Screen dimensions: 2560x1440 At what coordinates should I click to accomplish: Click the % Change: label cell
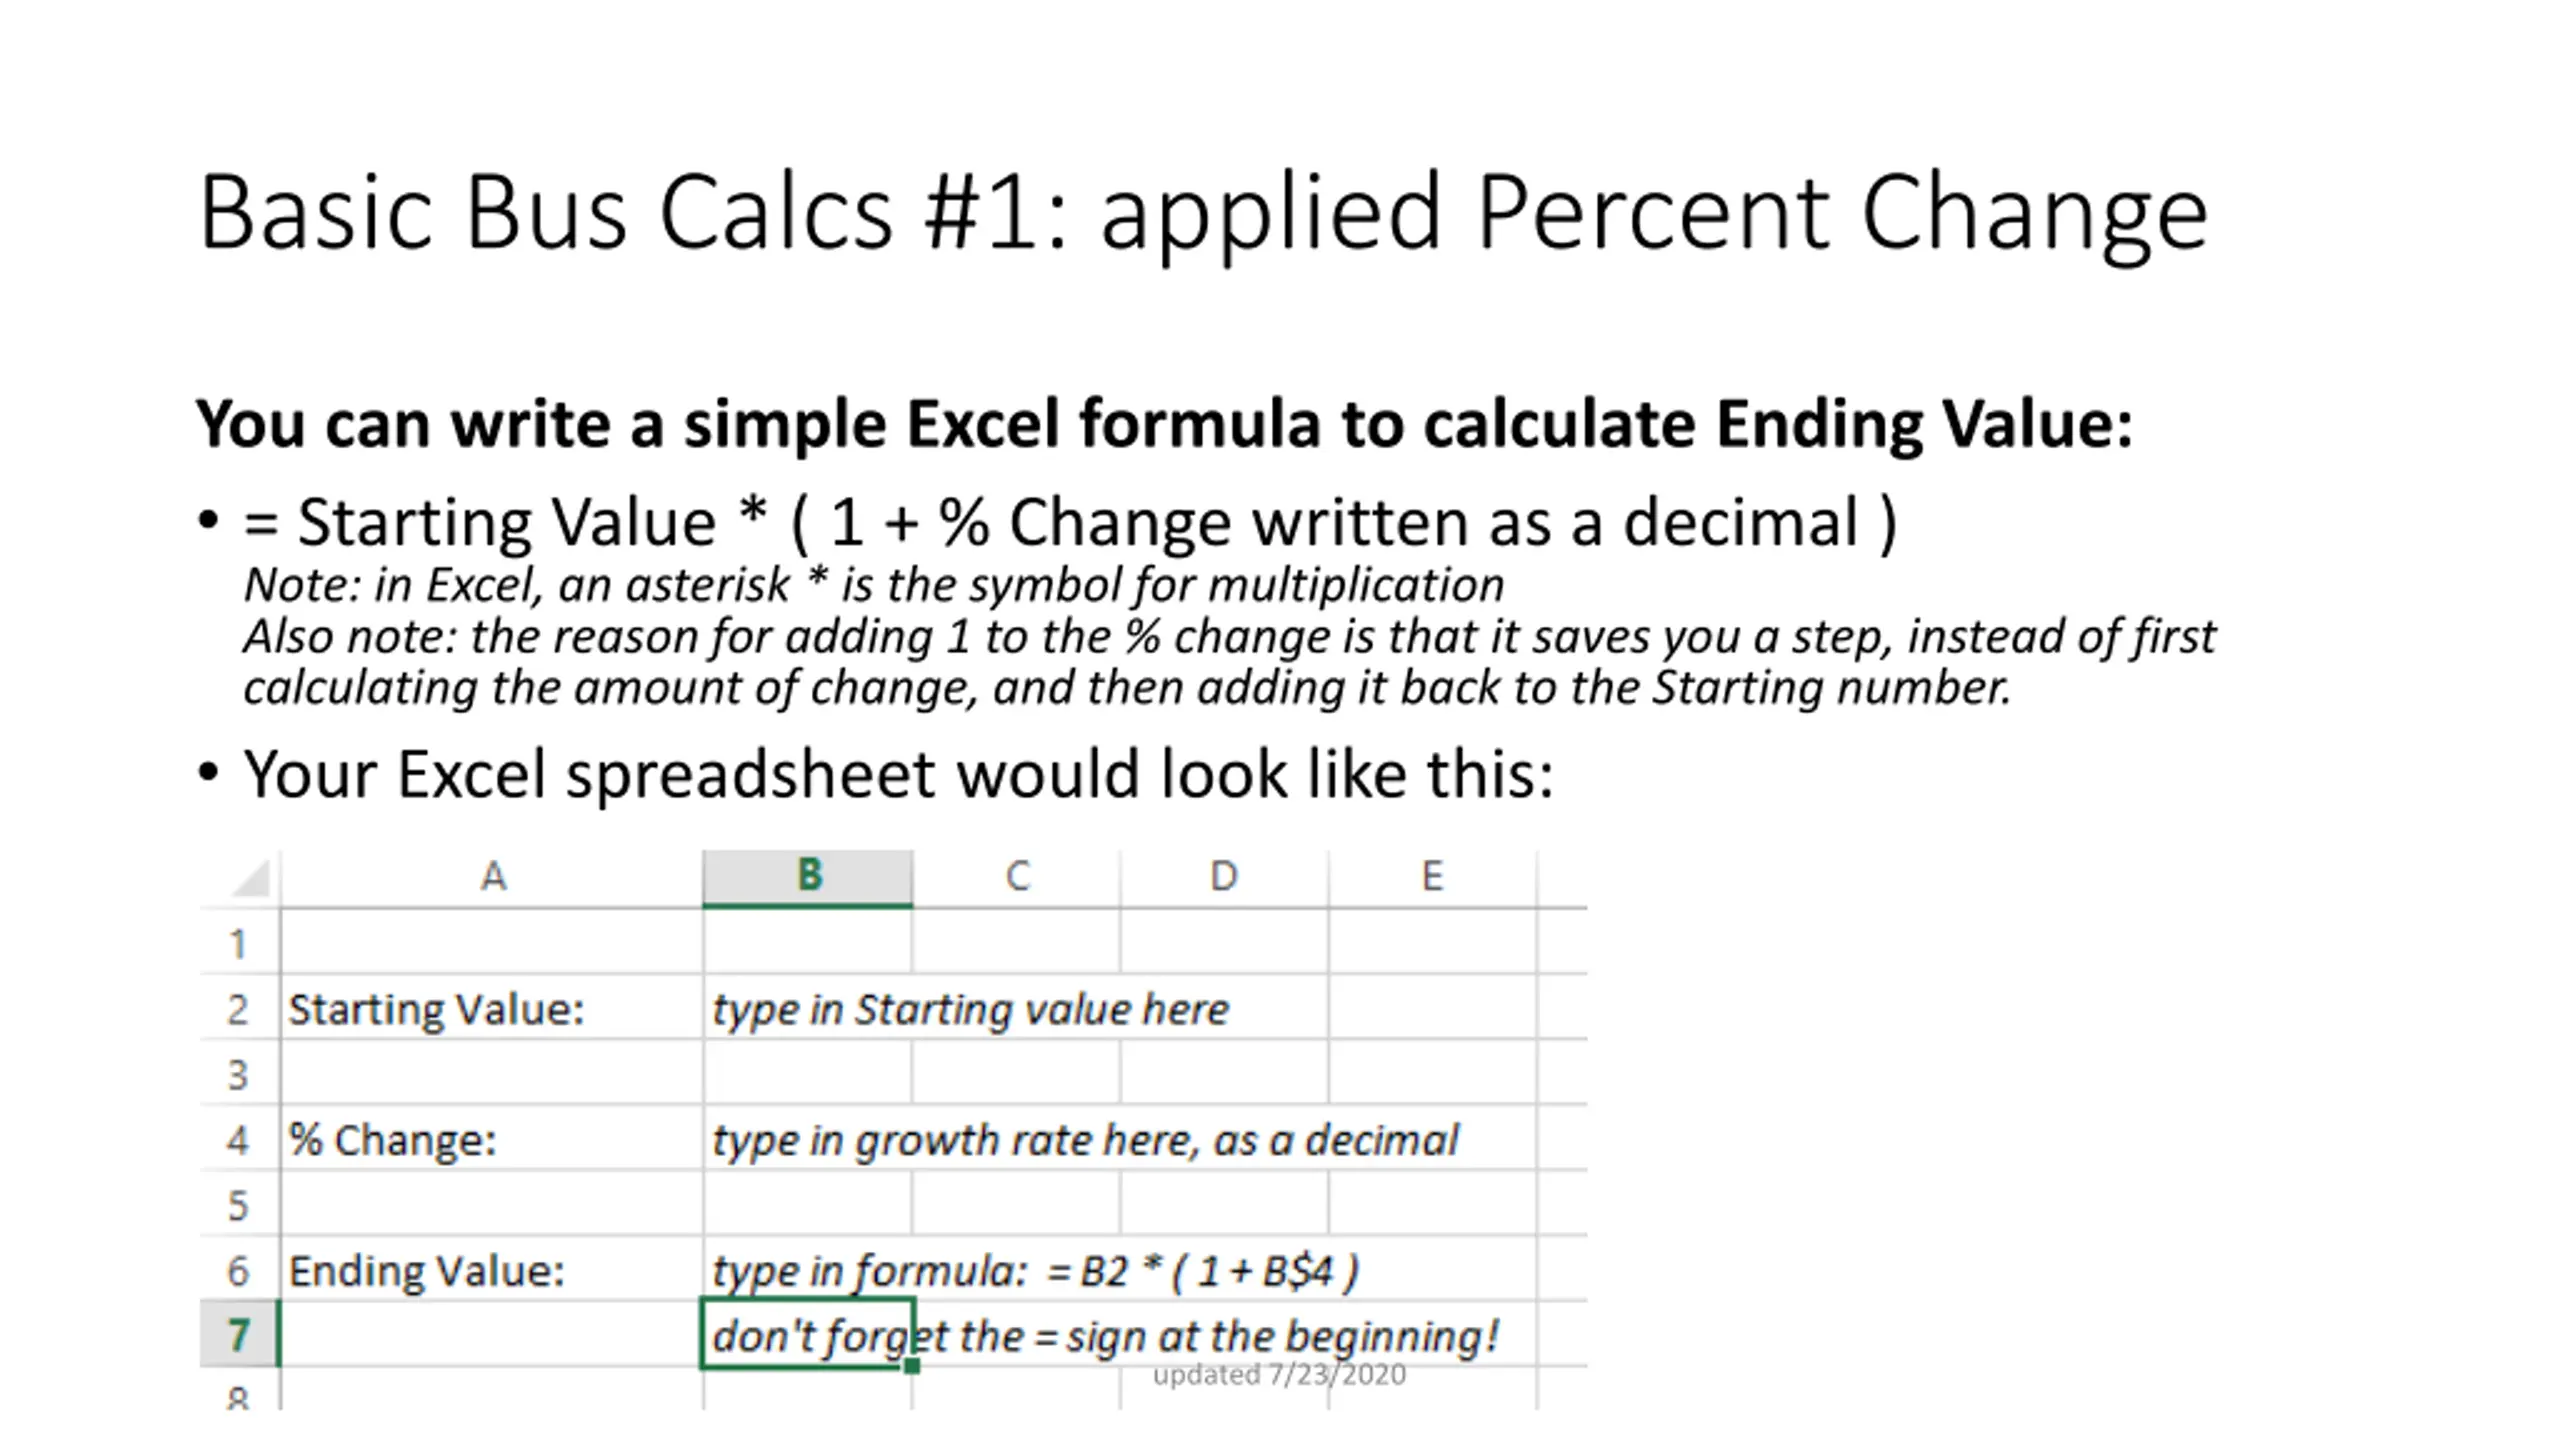click(x=492, y=1139)
